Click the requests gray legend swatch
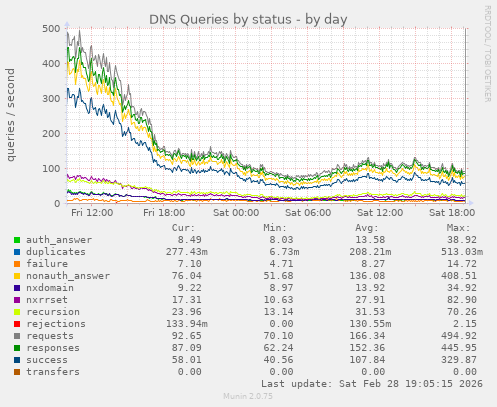The width and height of the screenshot is (497, 407). point(17,336)
